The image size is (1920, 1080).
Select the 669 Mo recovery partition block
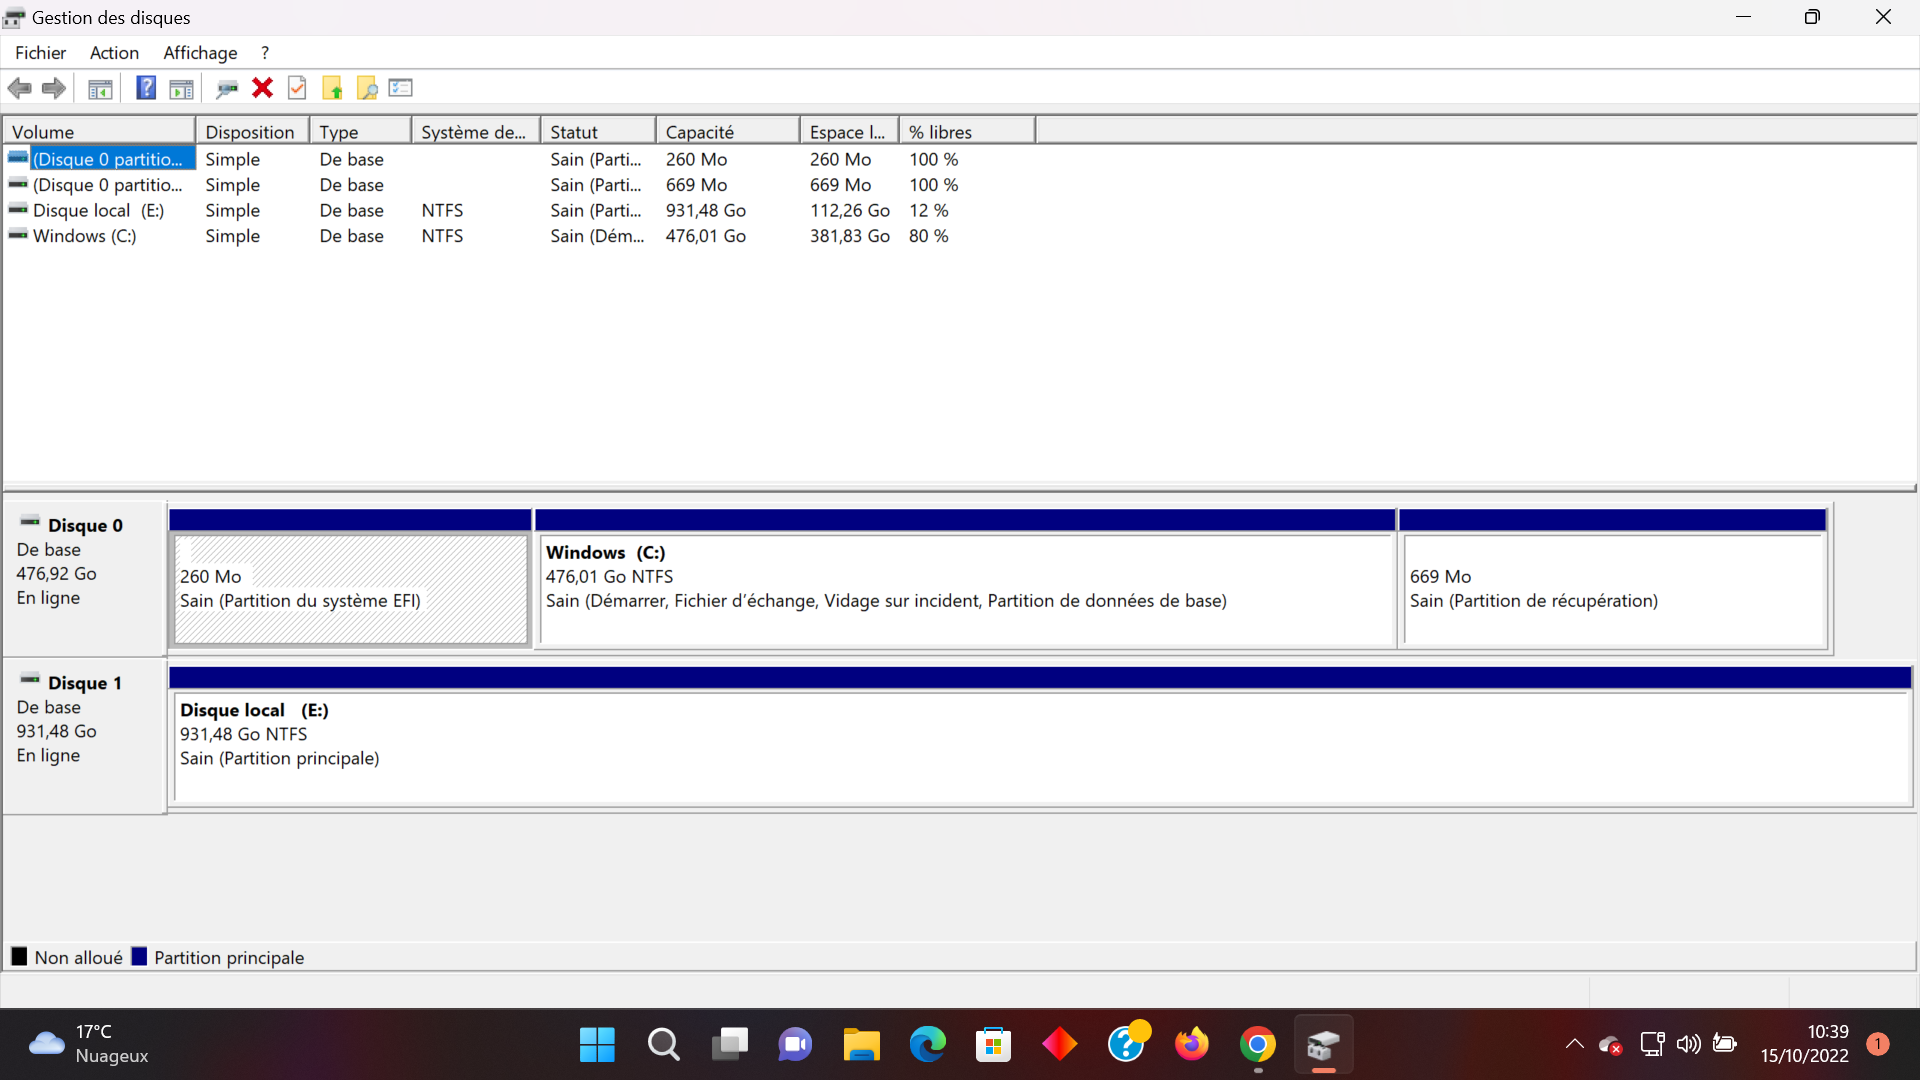(x=1613, y=590)
